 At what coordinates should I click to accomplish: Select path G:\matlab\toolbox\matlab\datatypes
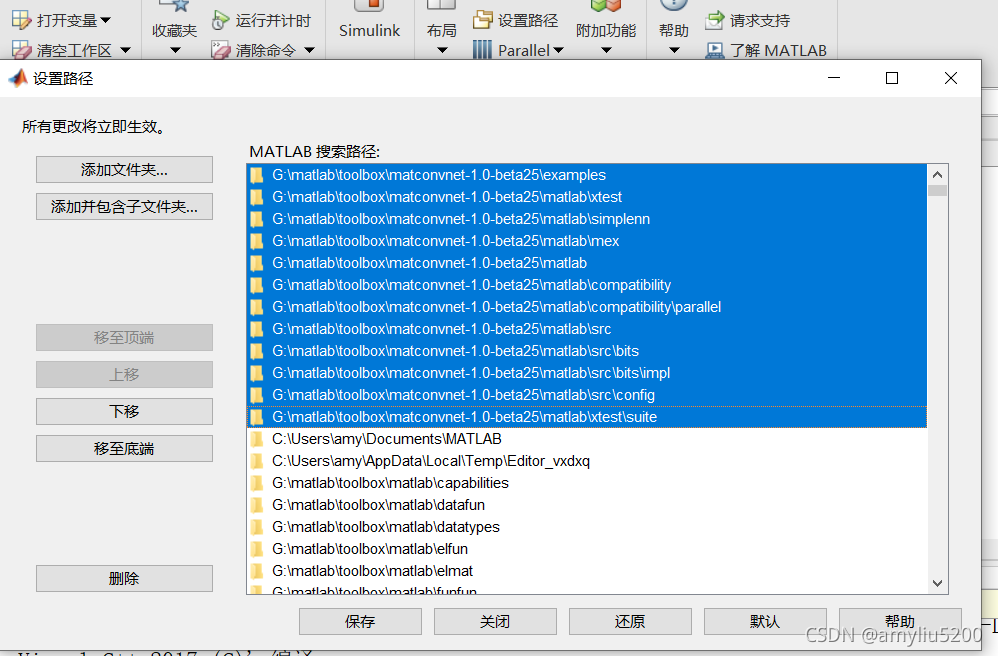[587, 527]
